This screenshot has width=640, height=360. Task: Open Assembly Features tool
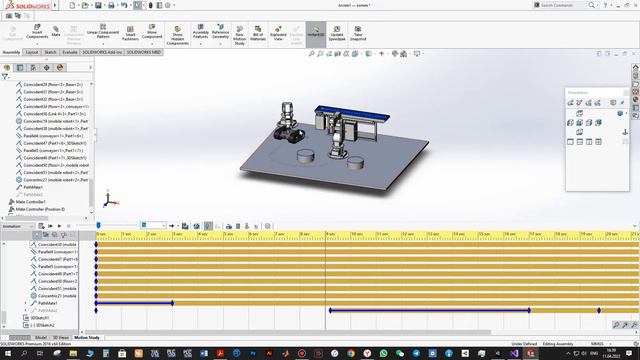(x=200, y=31)
